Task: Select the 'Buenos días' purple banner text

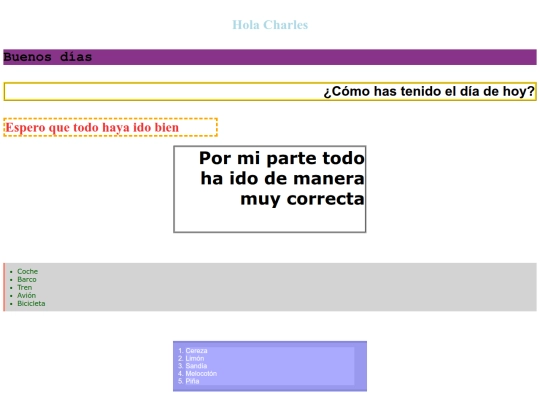Action: (x=48, y=57)
